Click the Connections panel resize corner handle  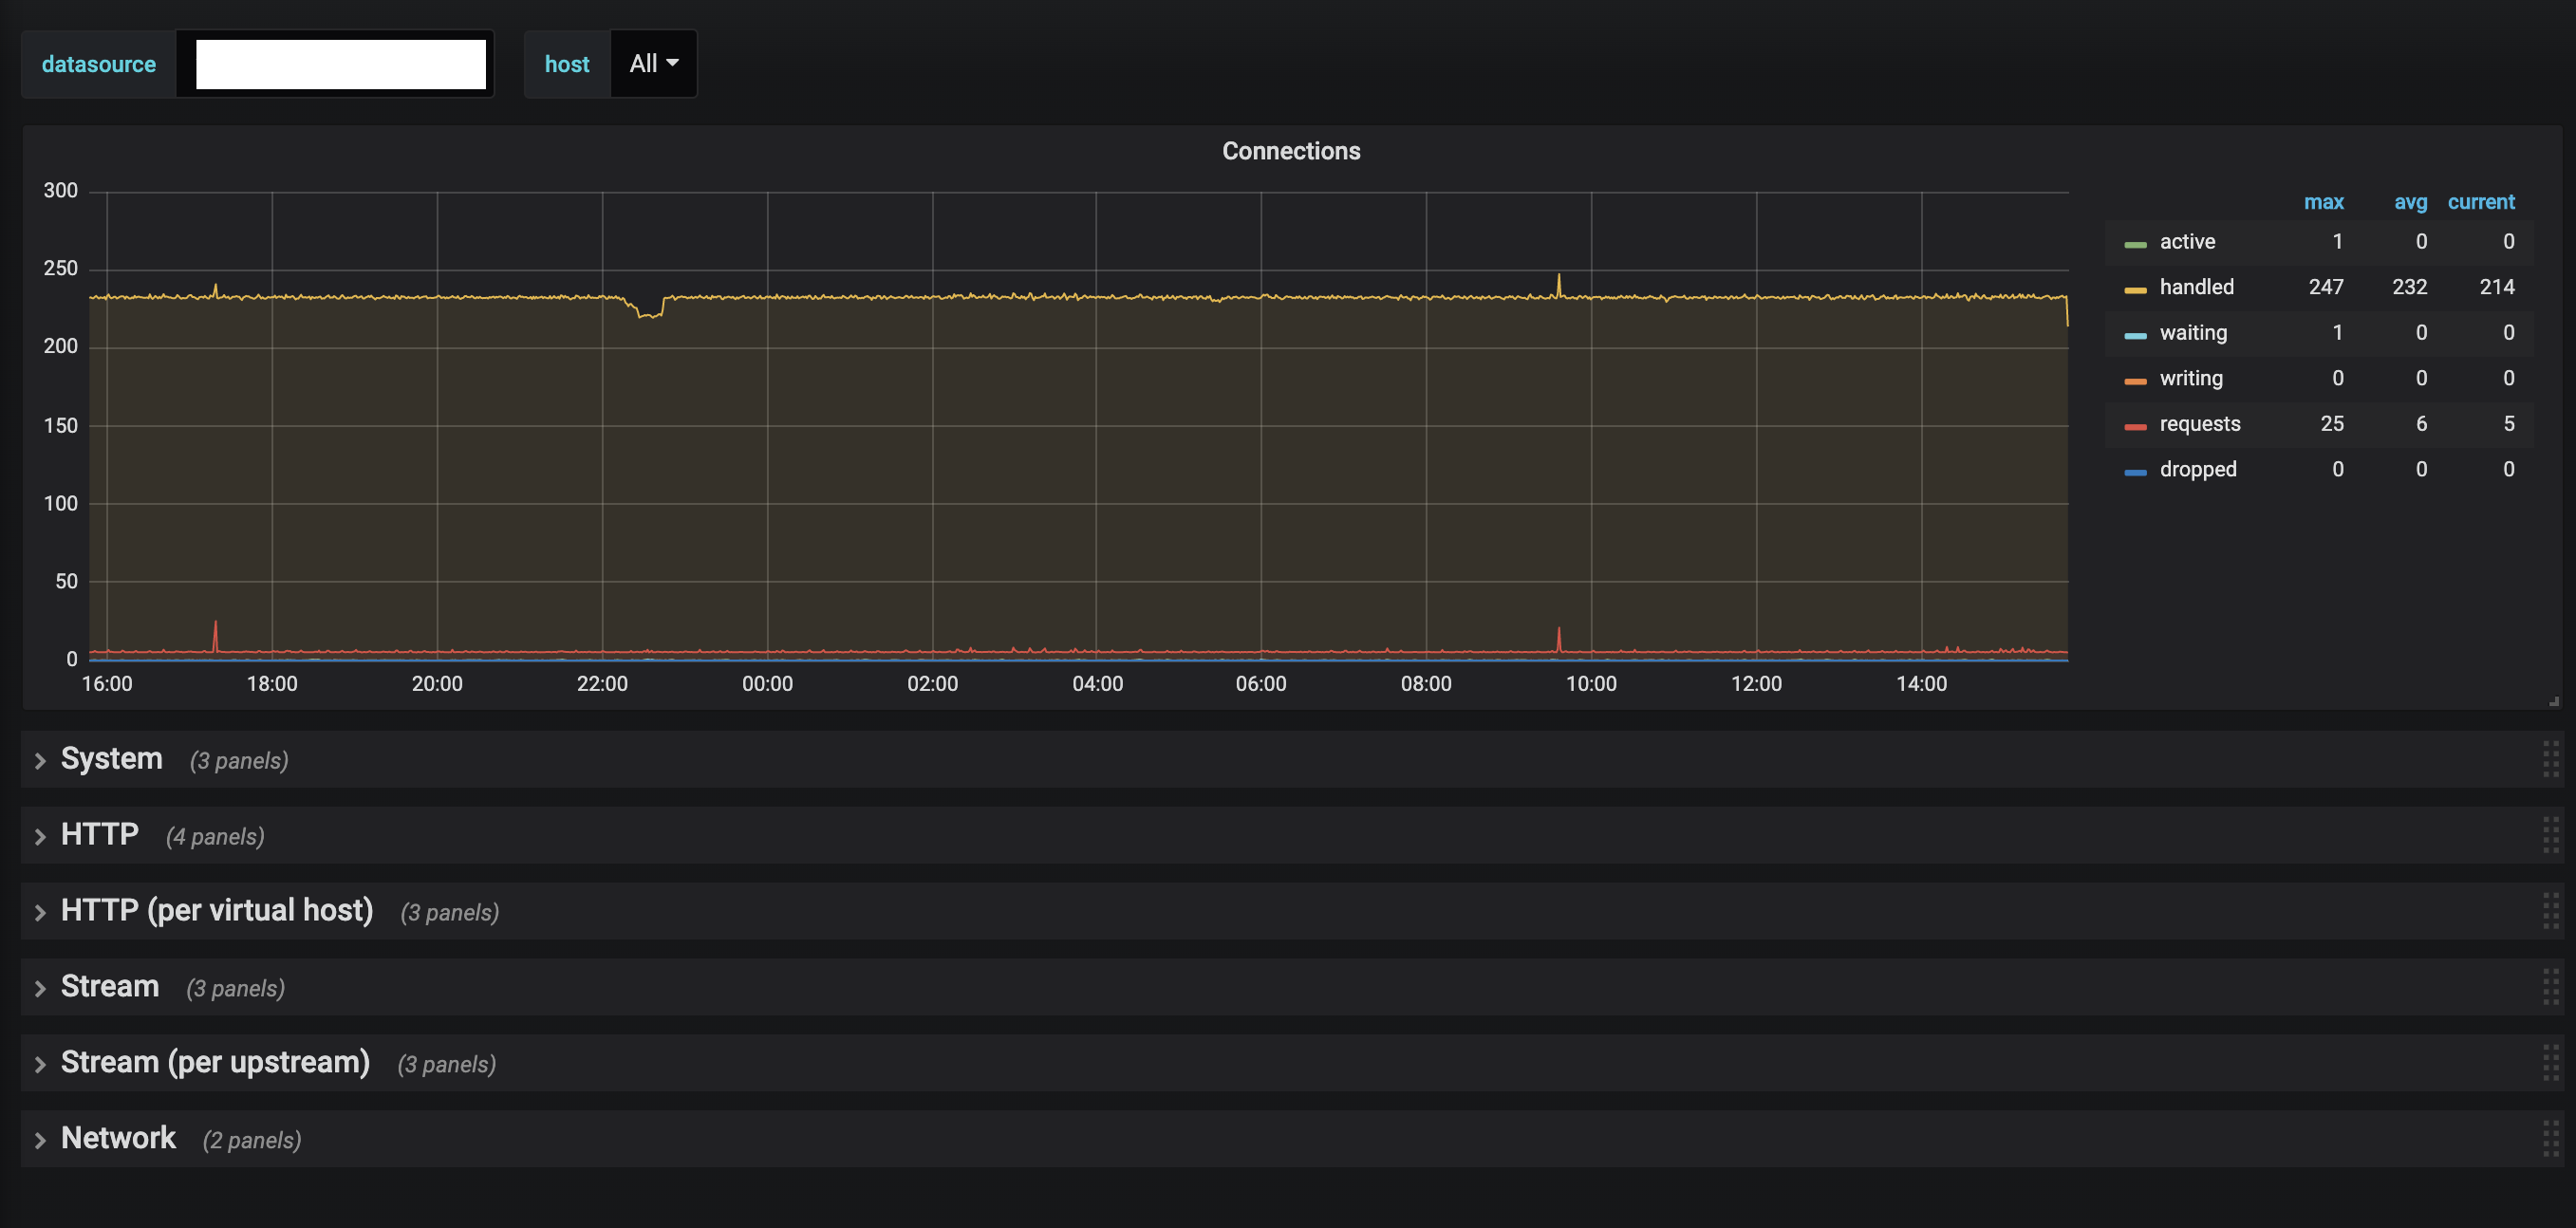pos(2554,701)
